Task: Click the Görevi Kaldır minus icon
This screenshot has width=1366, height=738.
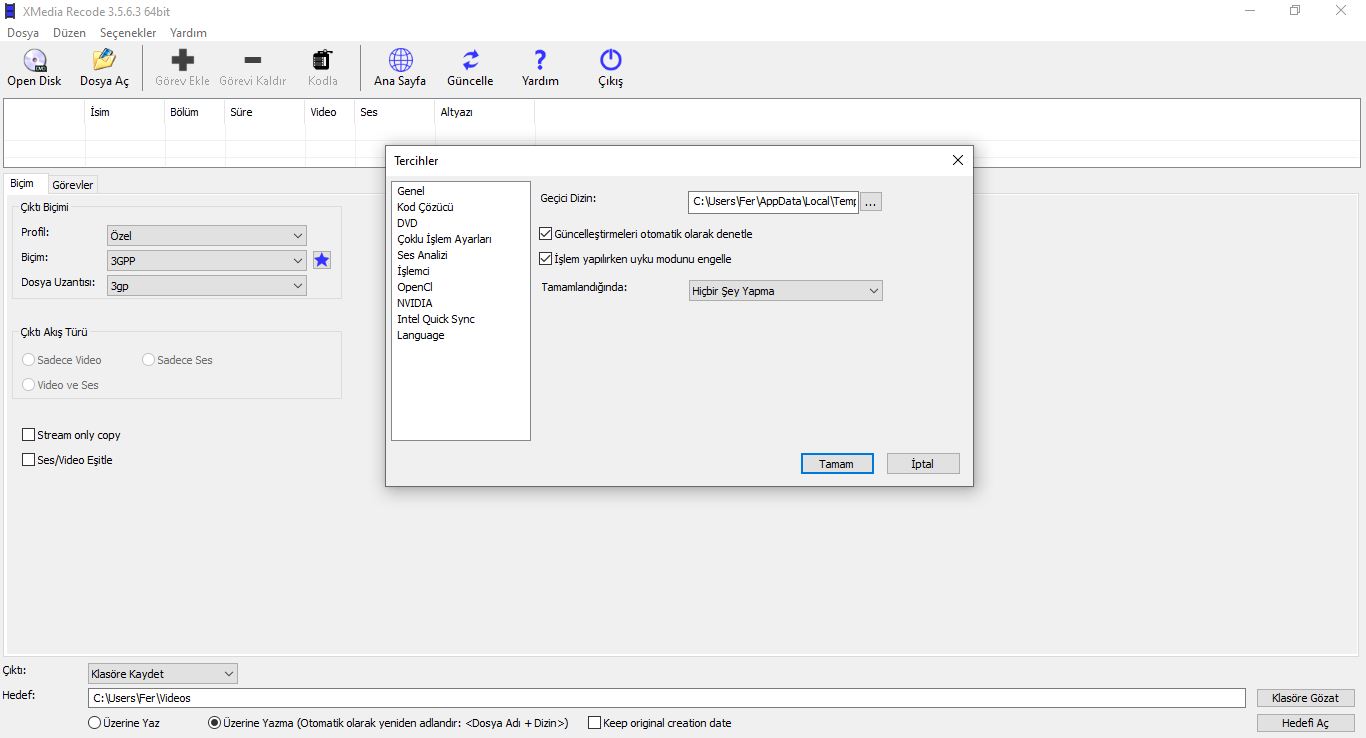Action: point(253,60)
